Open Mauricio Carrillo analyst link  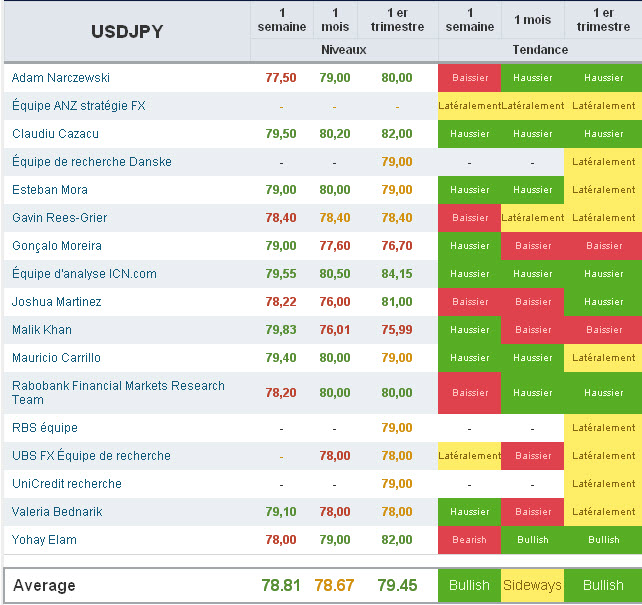pyautogui.click(x=56, y=358)
